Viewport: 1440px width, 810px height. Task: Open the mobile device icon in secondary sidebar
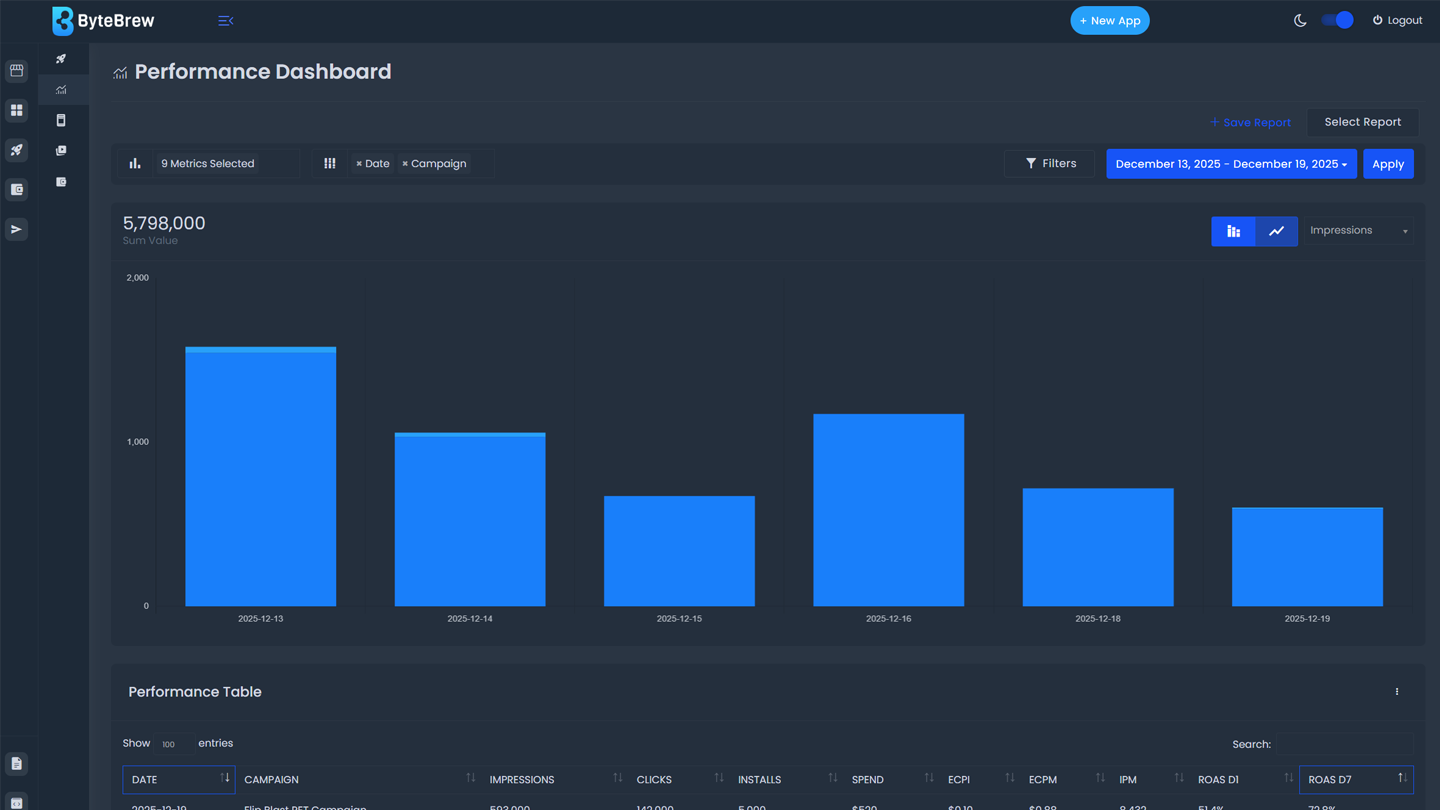click(61, 120)
